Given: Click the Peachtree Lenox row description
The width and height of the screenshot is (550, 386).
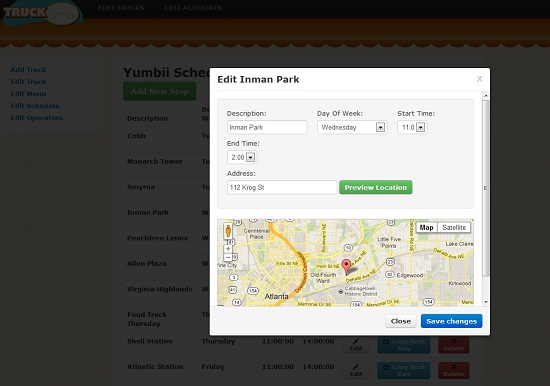Looking at the screenshot, I should [157, 238].
